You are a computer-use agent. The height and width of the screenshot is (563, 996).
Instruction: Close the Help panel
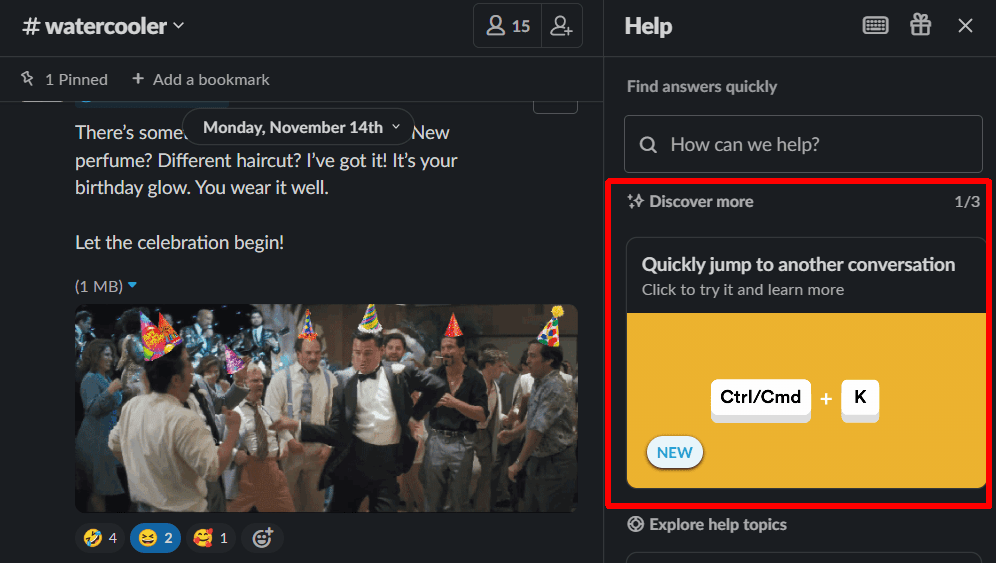tap(965, 26)
